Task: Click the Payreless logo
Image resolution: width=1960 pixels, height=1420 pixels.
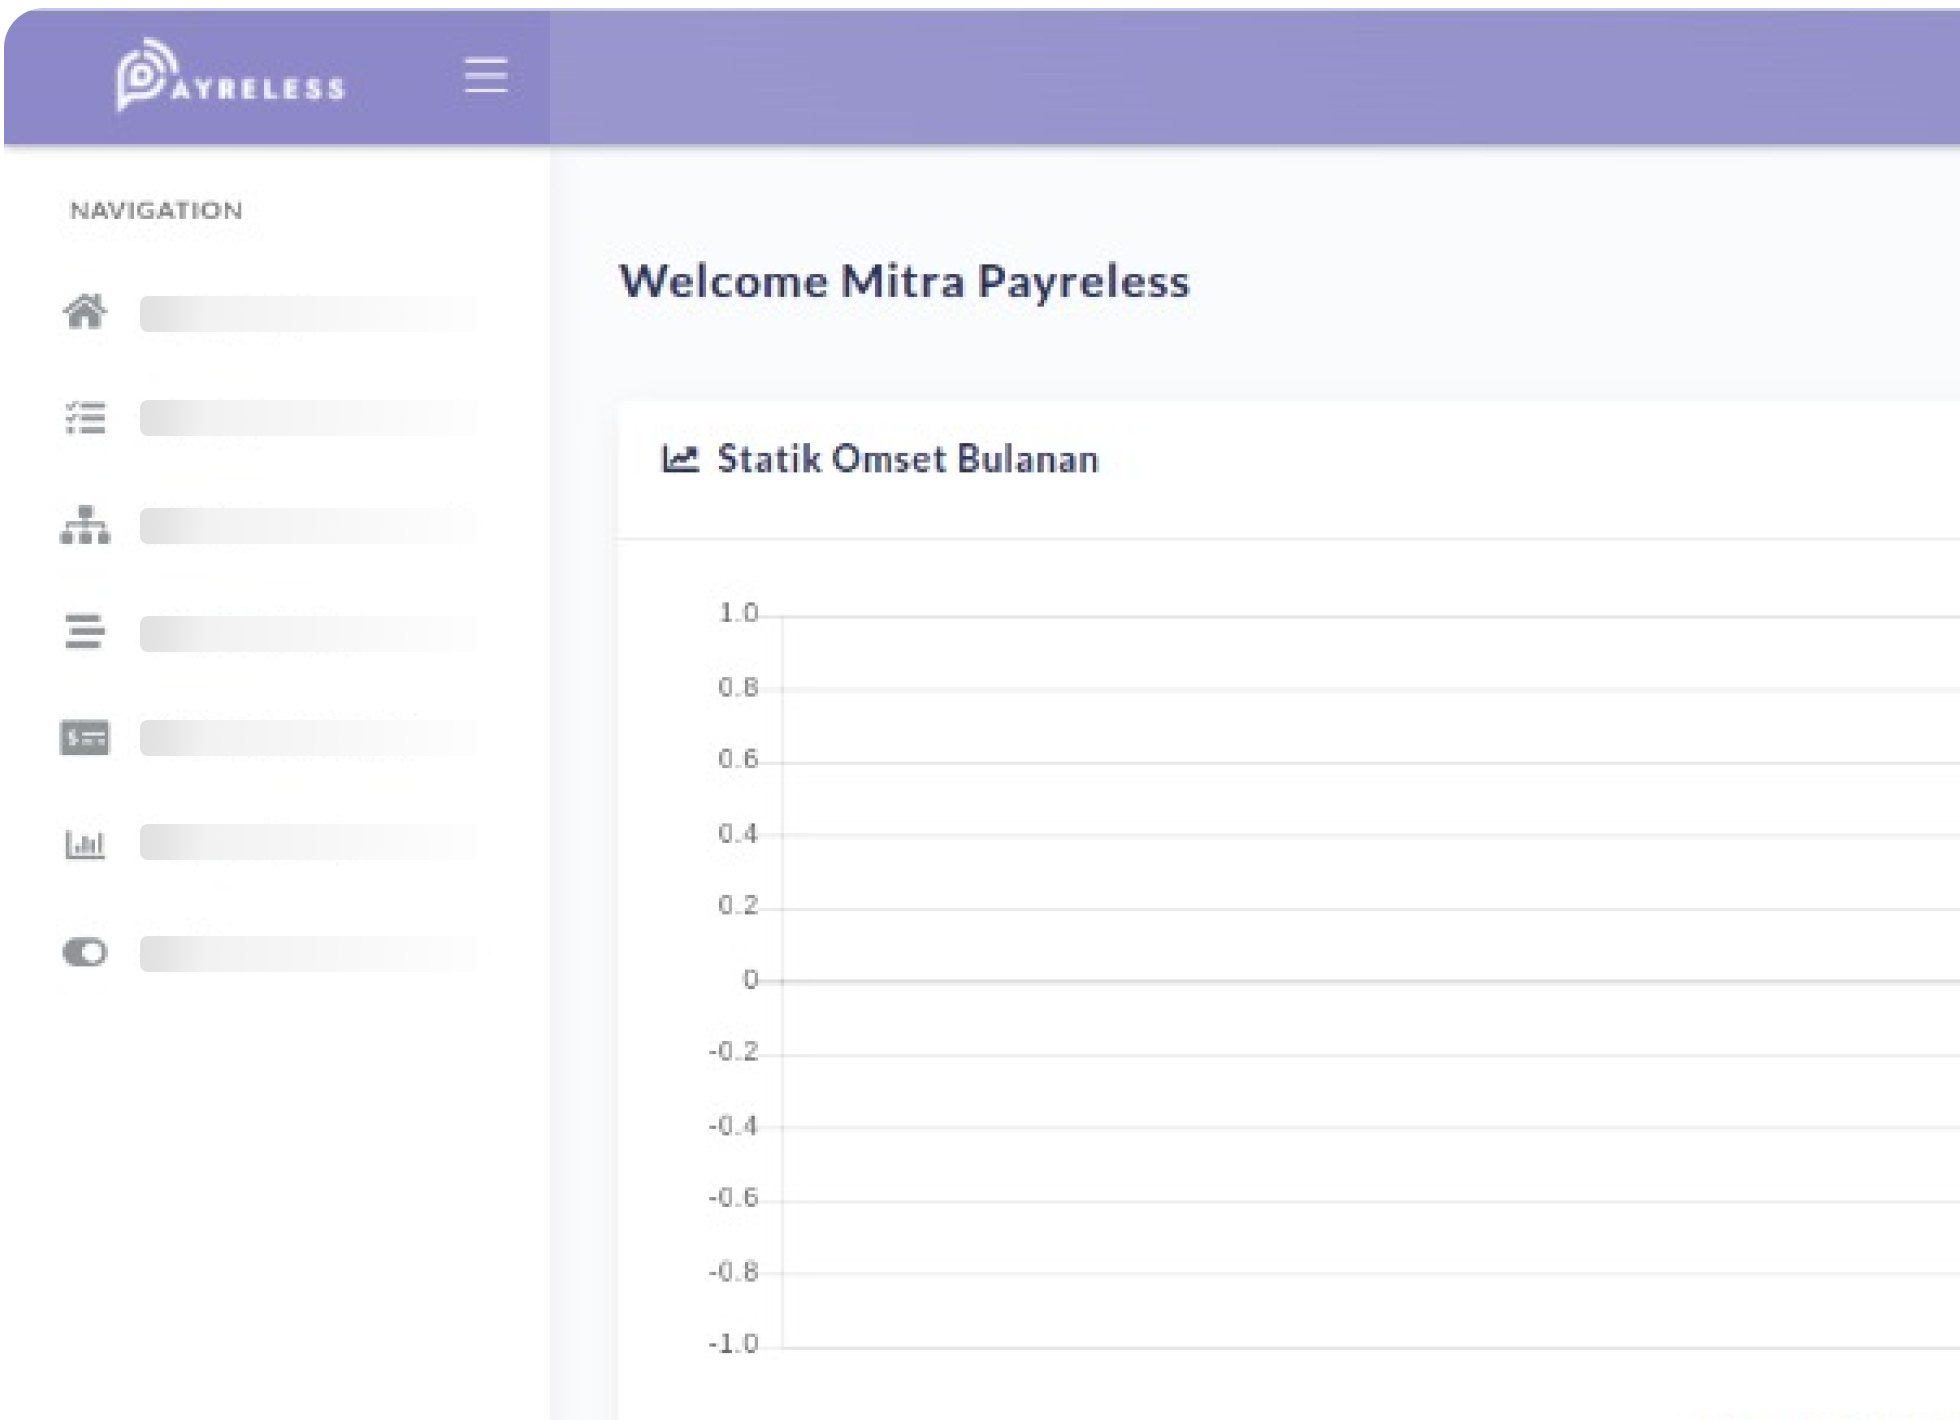Action: [230, 75]
